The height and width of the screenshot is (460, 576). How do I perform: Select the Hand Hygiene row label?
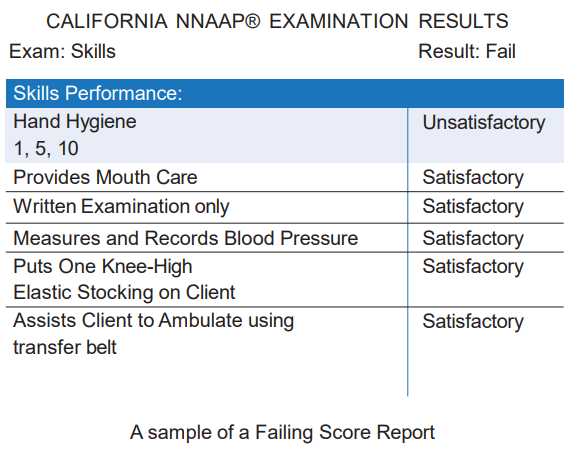coord(75,122)
